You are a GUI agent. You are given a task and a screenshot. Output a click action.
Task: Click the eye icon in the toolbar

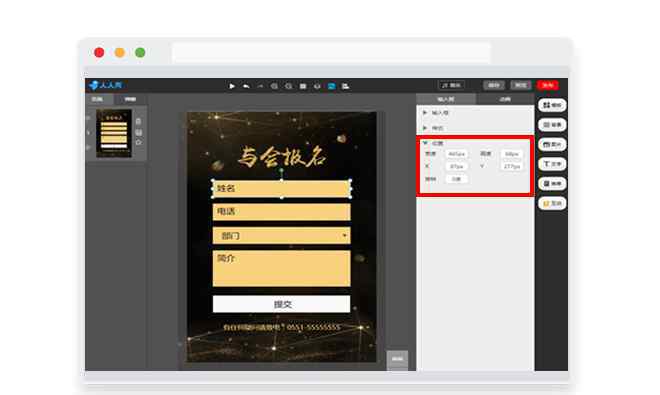[x=317, y=86]
